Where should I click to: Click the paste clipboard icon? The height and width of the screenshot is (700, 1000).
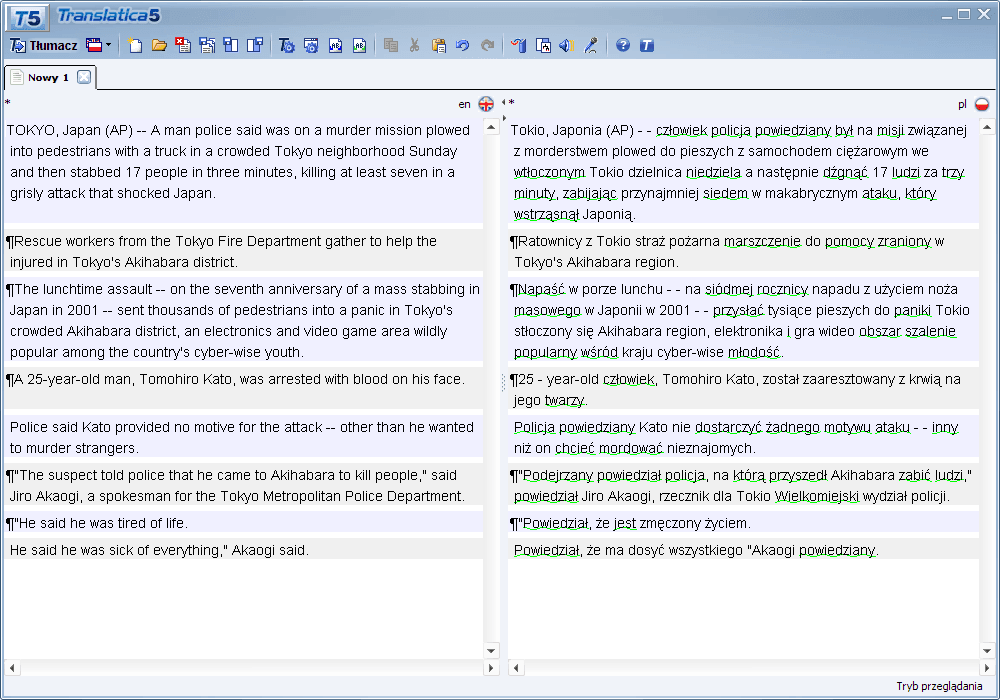click(439, 46)
